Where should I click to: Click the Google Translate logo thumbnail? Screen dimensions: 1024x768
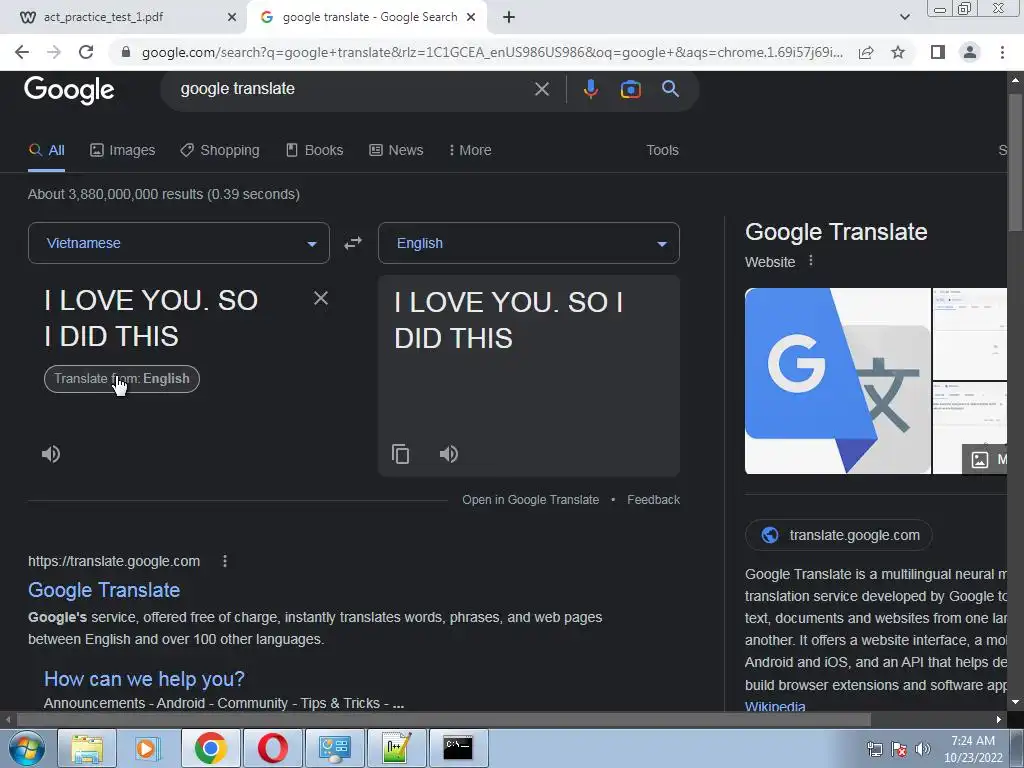click(837, 381)
